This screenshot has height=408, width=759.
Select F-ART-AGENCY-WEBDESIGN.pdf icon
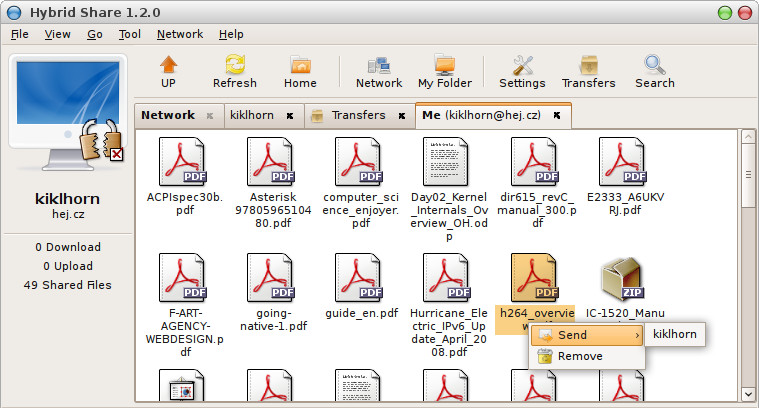[x=183, y=278]
